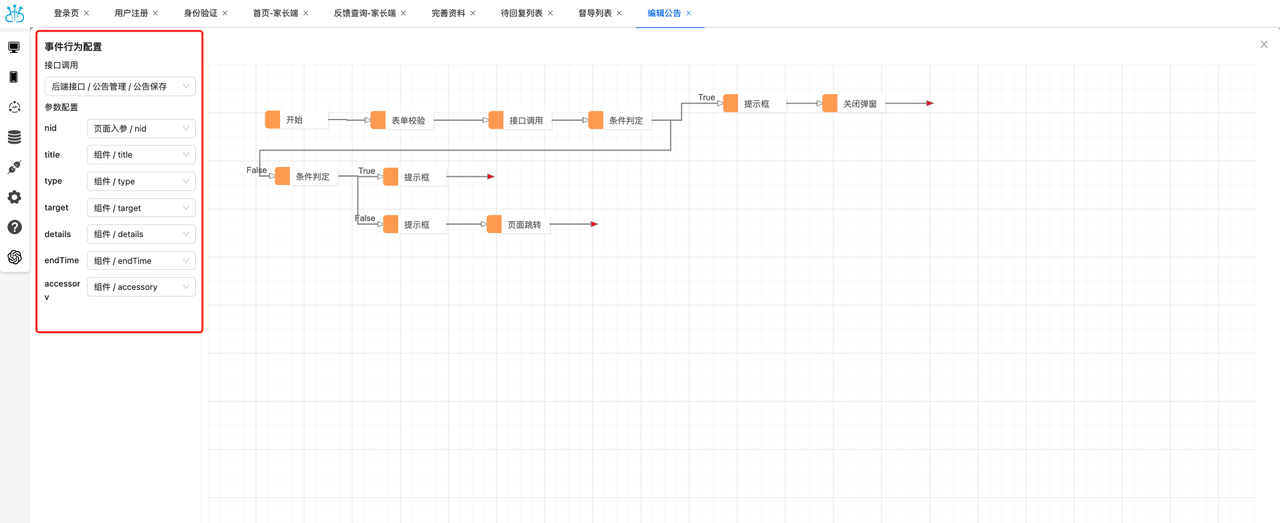Open the help question mark icon
1280x523 pixels.
tap(14, 227)
